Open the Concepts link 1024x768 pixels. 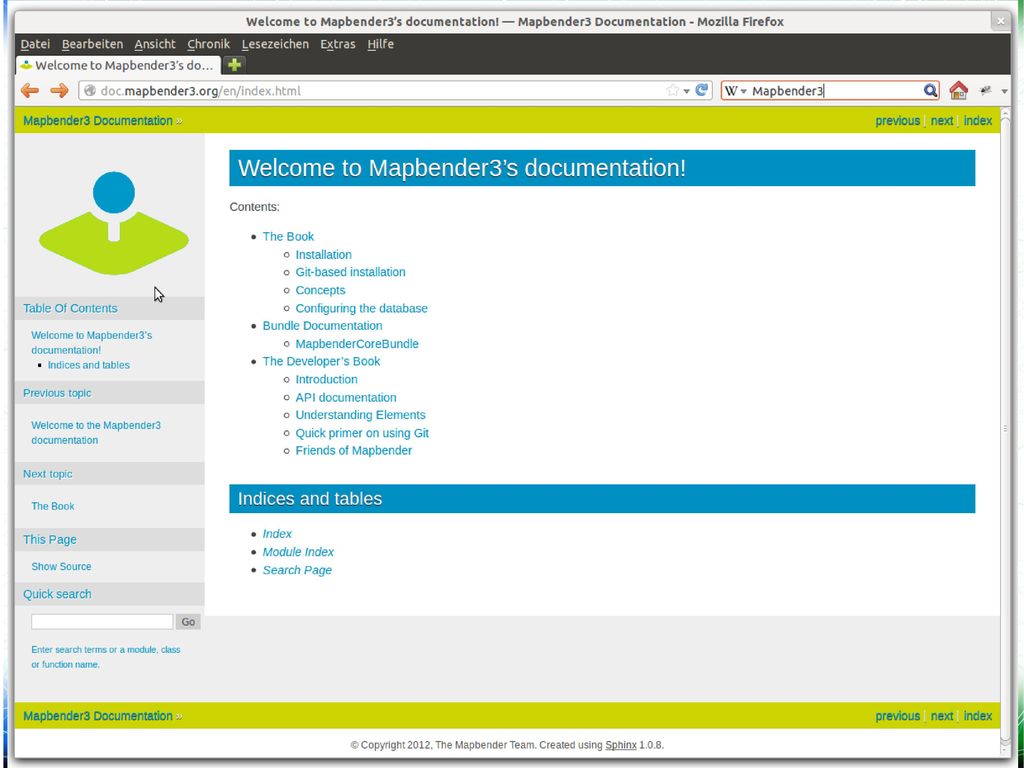click(320, 290)
